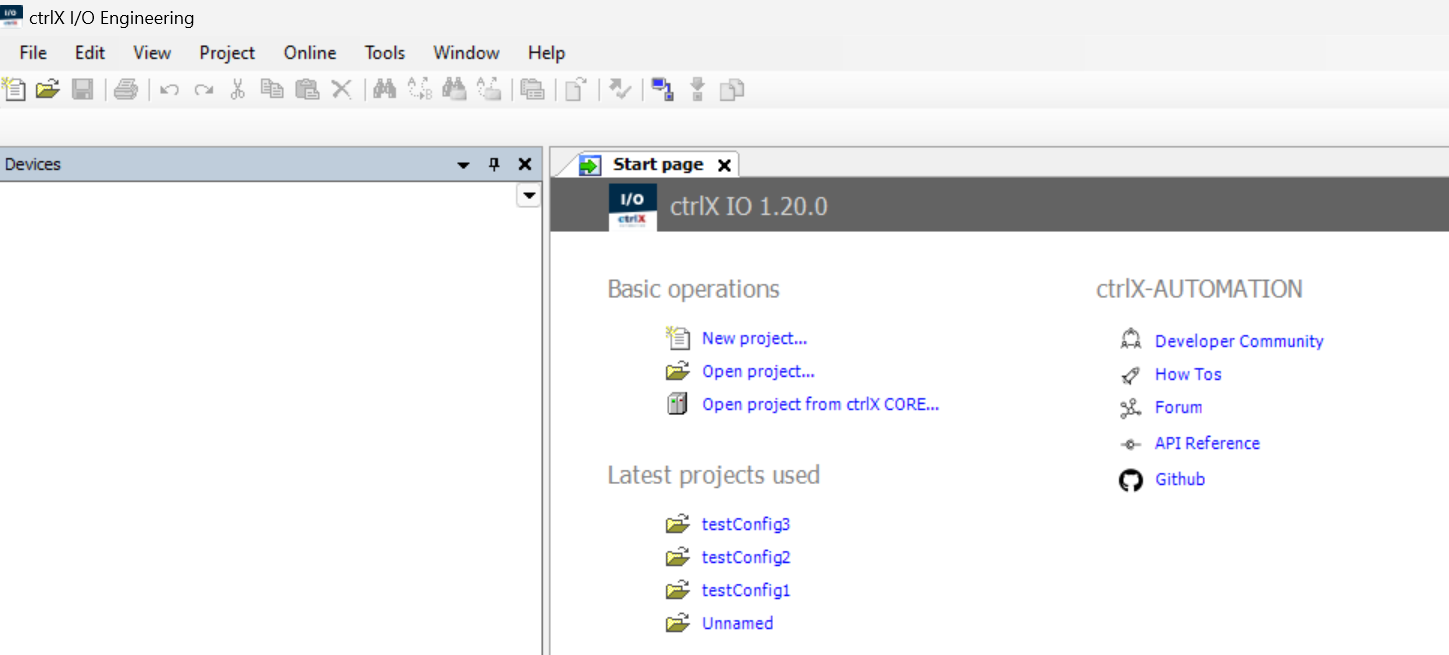Click the Open project... link

pos(758,371)
